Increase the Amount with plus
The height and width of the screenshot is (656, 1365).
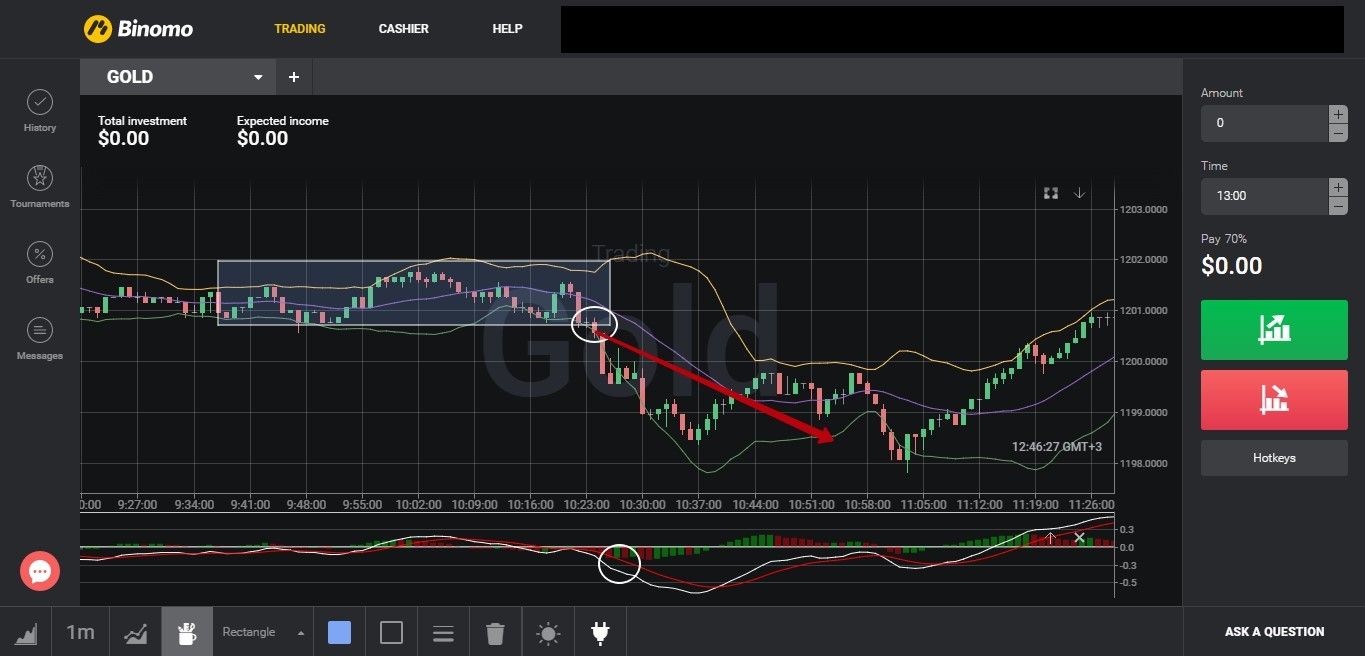[1338, 114]
